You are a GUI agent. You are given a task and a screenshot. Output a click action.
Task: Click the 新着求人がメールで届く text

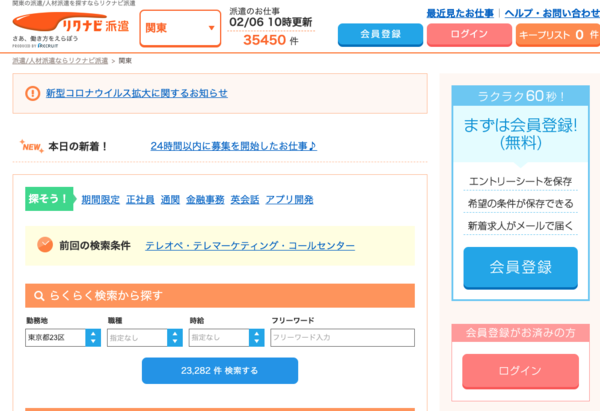point(520,226)
